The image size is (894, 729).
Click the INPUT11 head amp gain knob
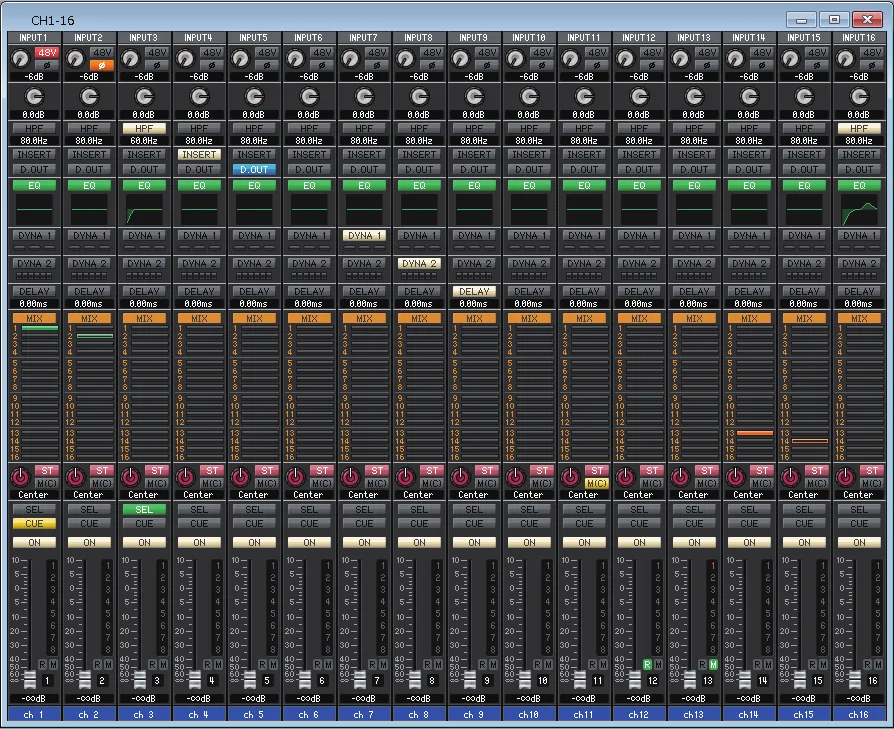(571, 58)
